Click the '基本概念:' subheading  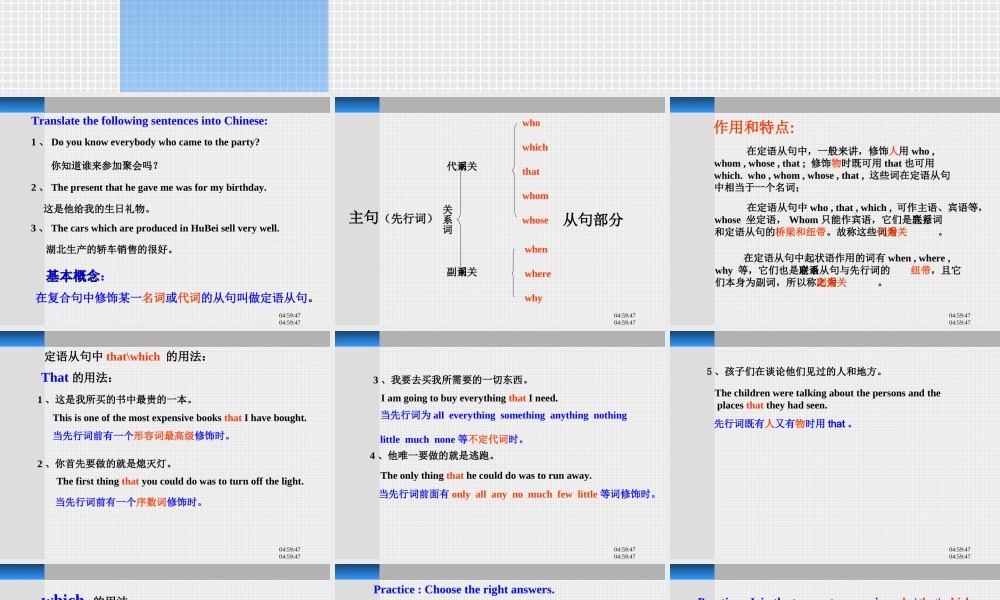point(75,276)
